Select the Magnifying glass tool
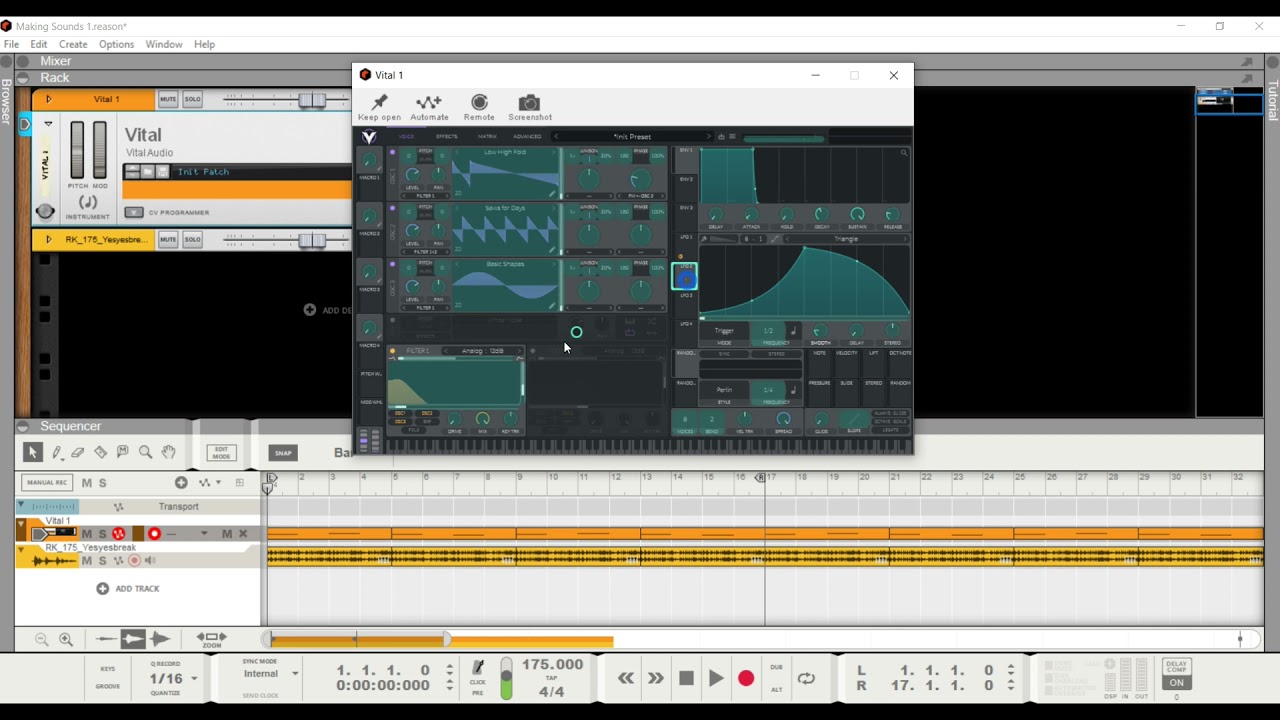This screenshot has width=1280, height=720. click(145, 453)
